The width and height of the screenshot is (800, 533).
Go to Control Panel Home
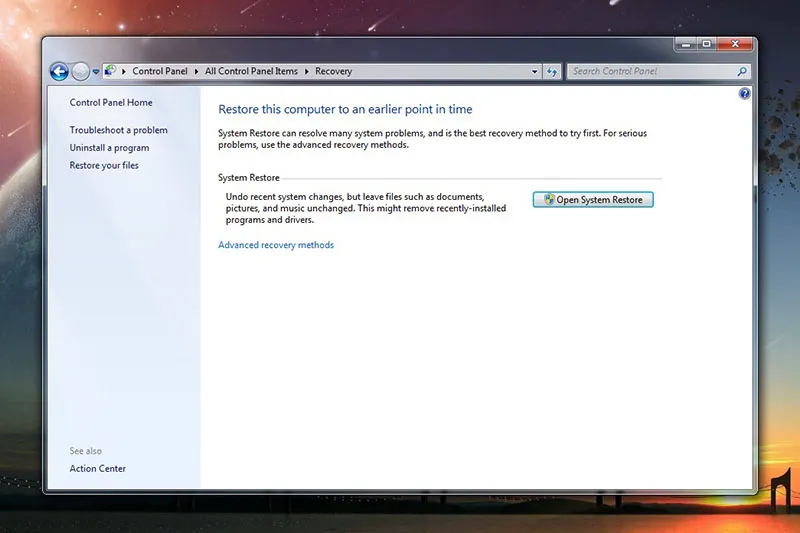tap(111, 102)
